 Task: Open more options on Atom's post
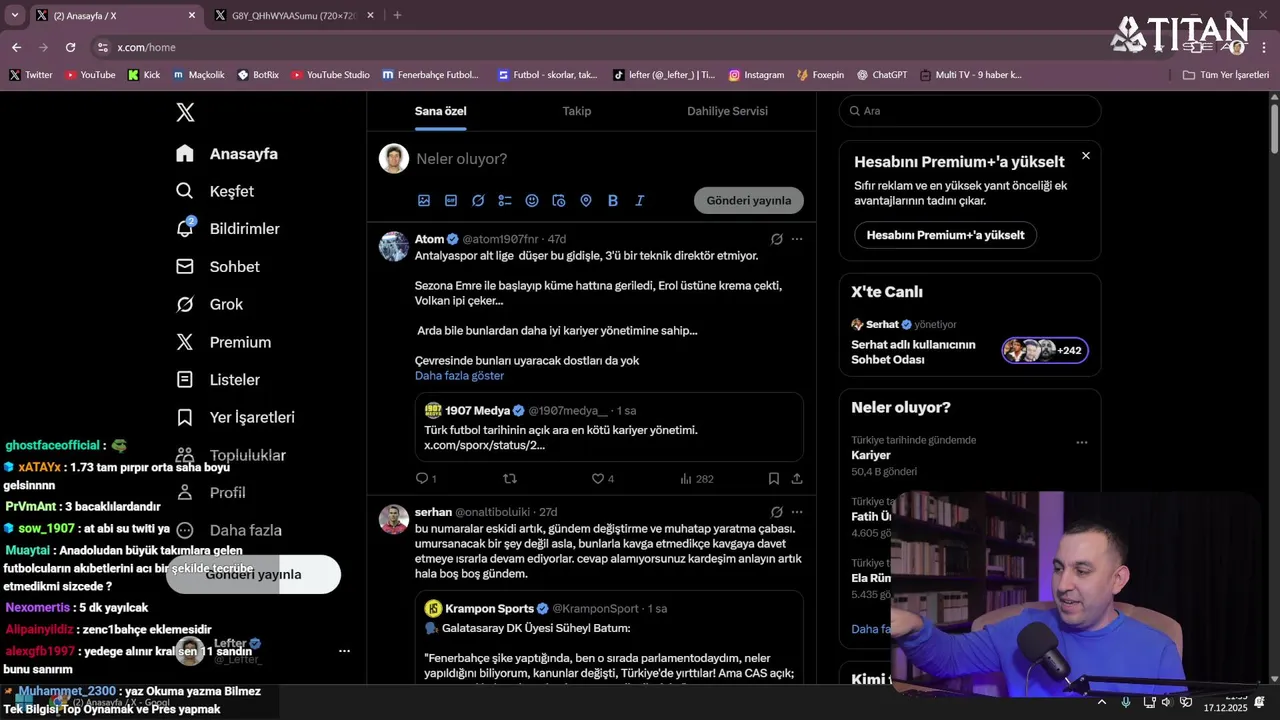(x=797, y=239)
